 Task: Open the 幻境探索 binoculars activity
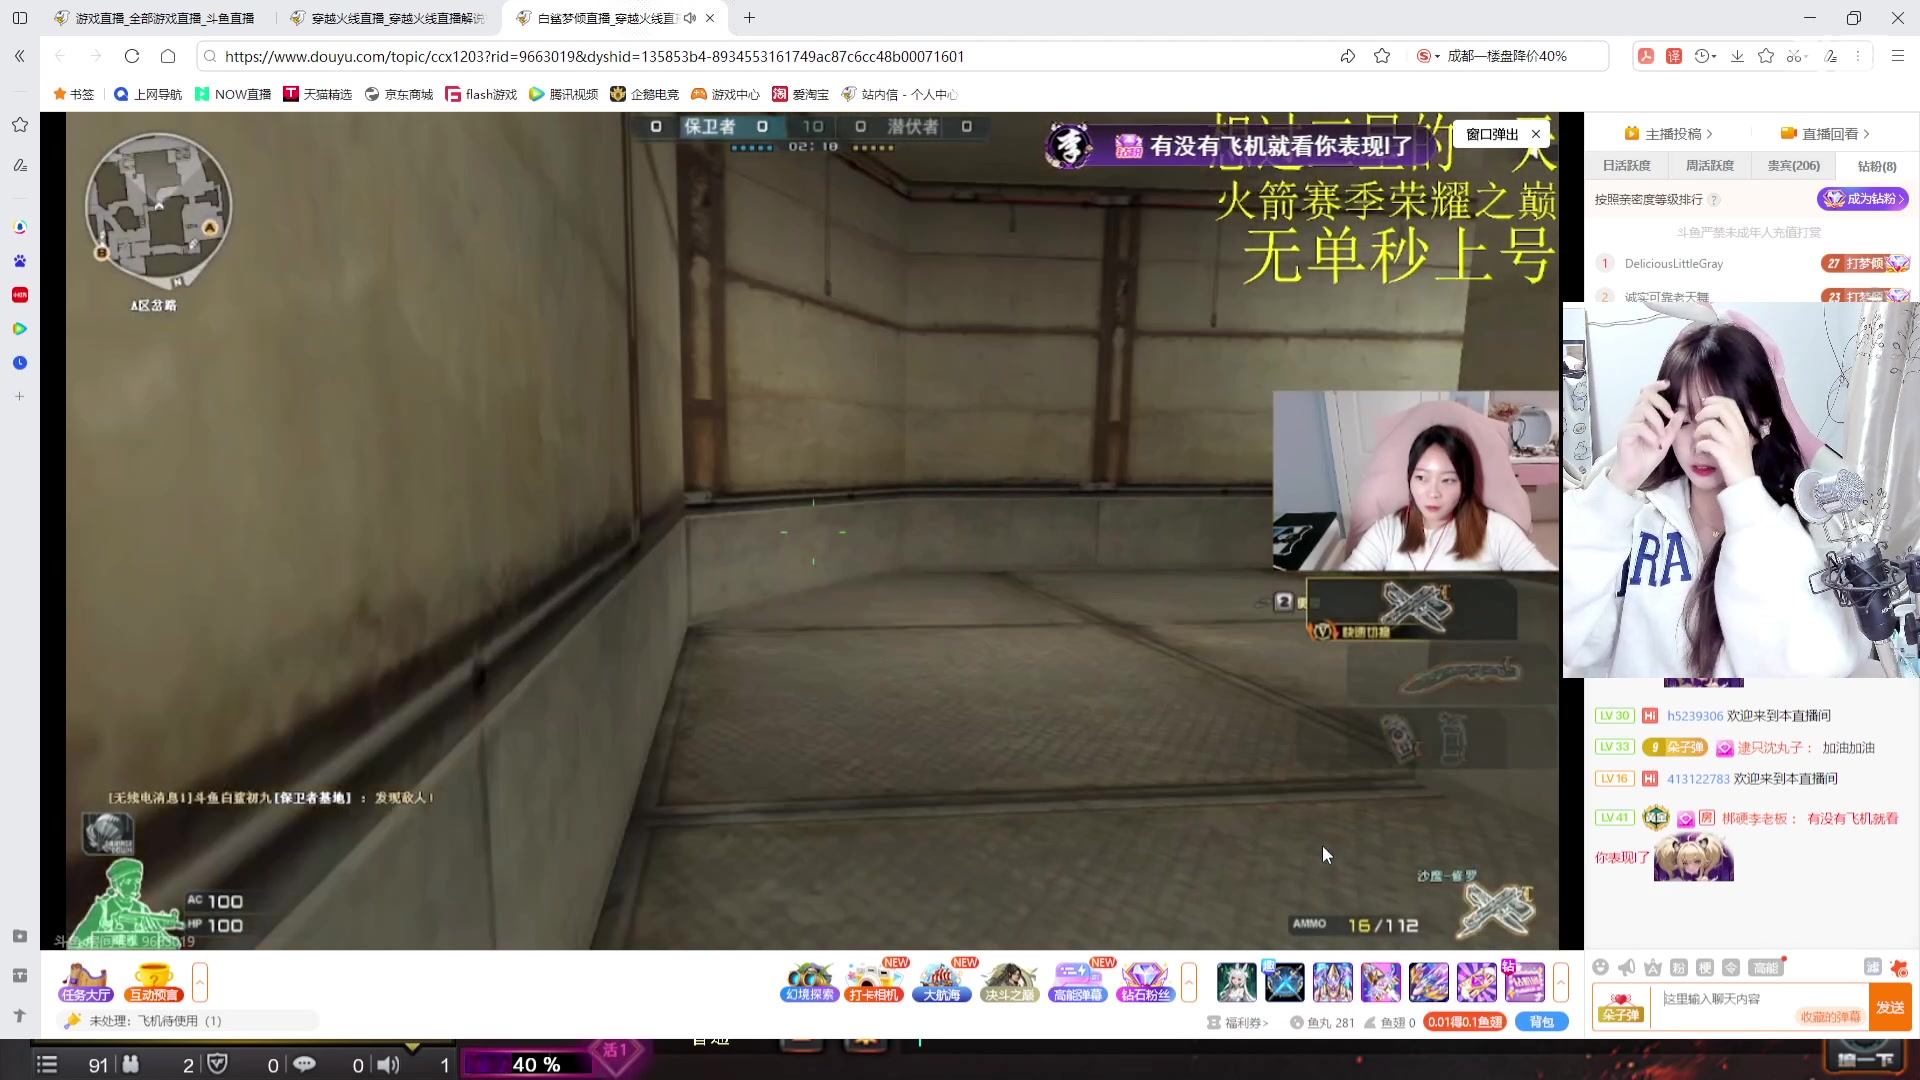tap(809, 982)
